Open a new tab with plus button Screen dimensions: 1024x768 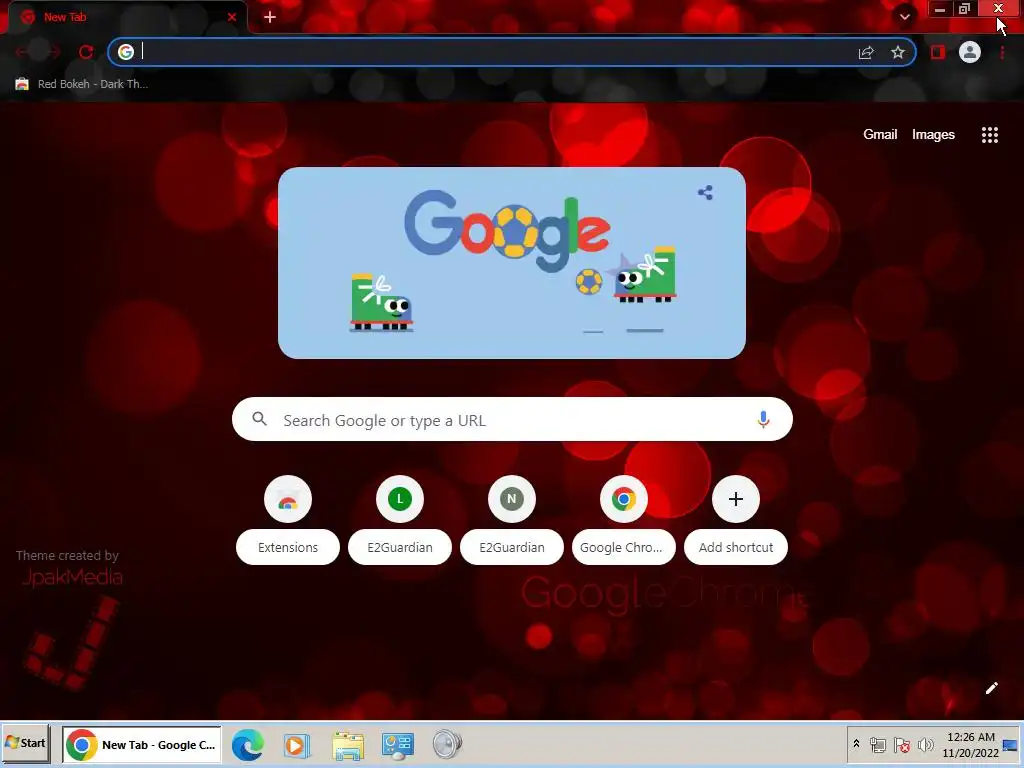(270, 17)
